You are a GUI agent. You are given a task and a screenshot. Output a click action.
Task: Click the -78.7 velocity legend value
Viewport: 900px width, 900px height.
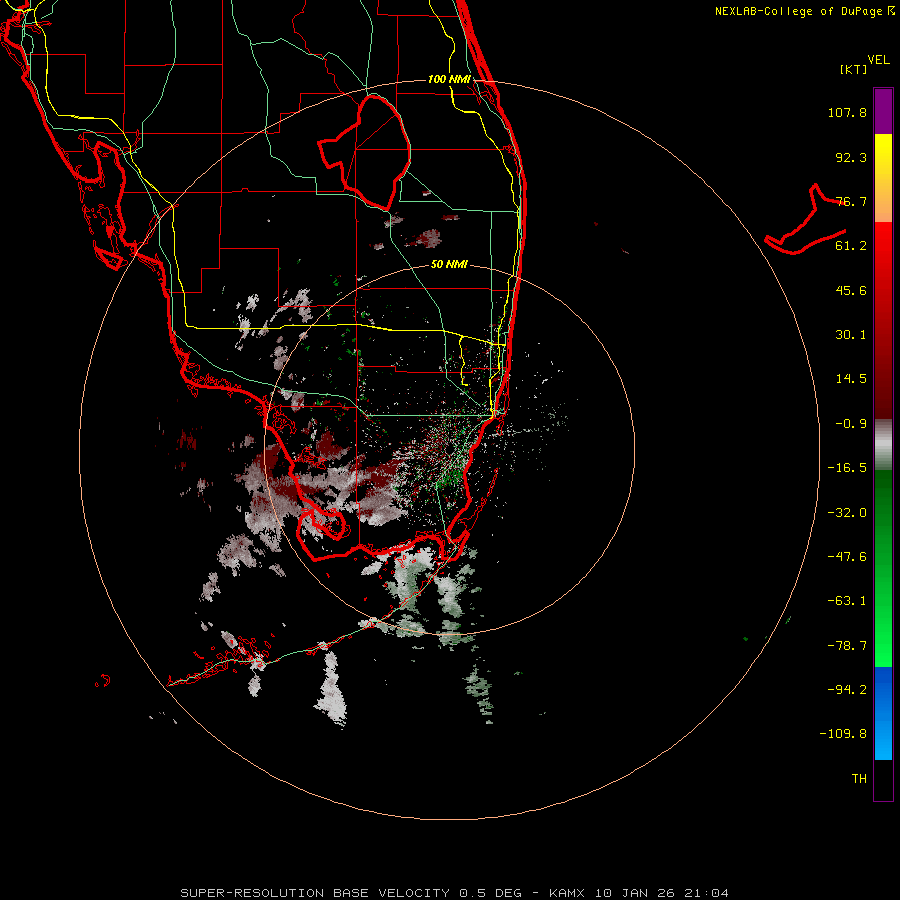[847, 646]
